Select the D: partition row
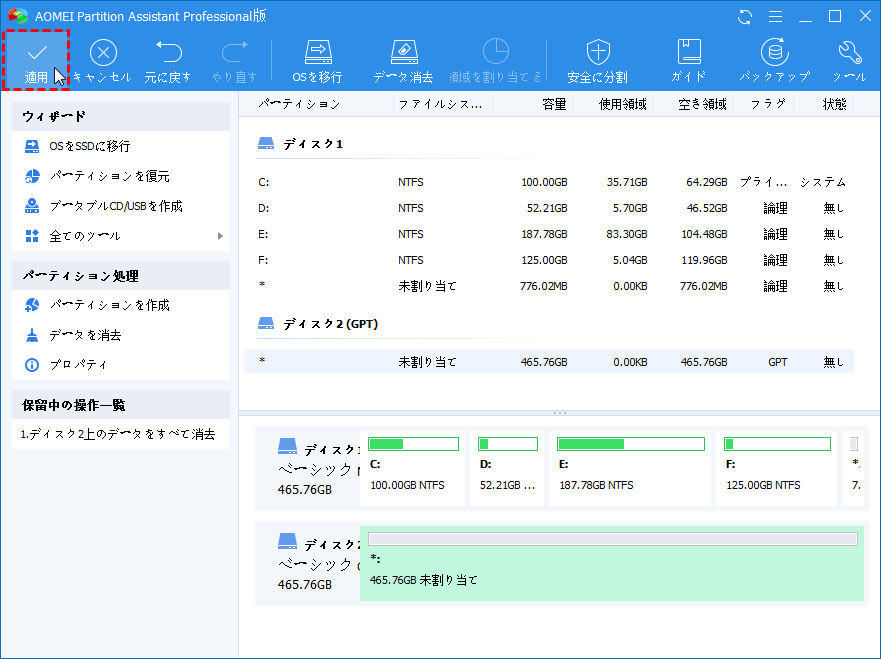Image resolution: width=881 pixels, height=659 pixels. [x=549, y=208]
